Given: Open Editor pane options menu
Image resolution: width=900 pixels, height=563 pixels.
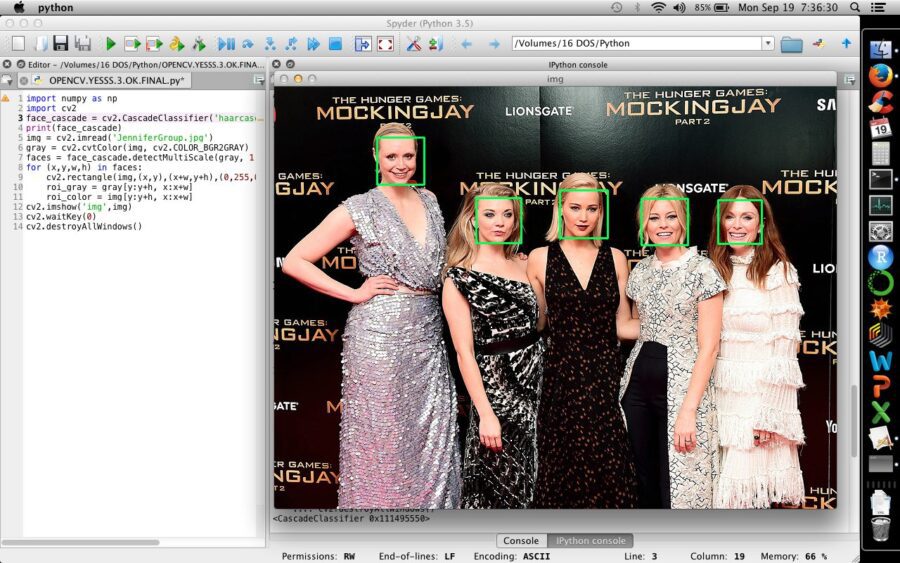Looking at the screenshot, I should 259,80.
